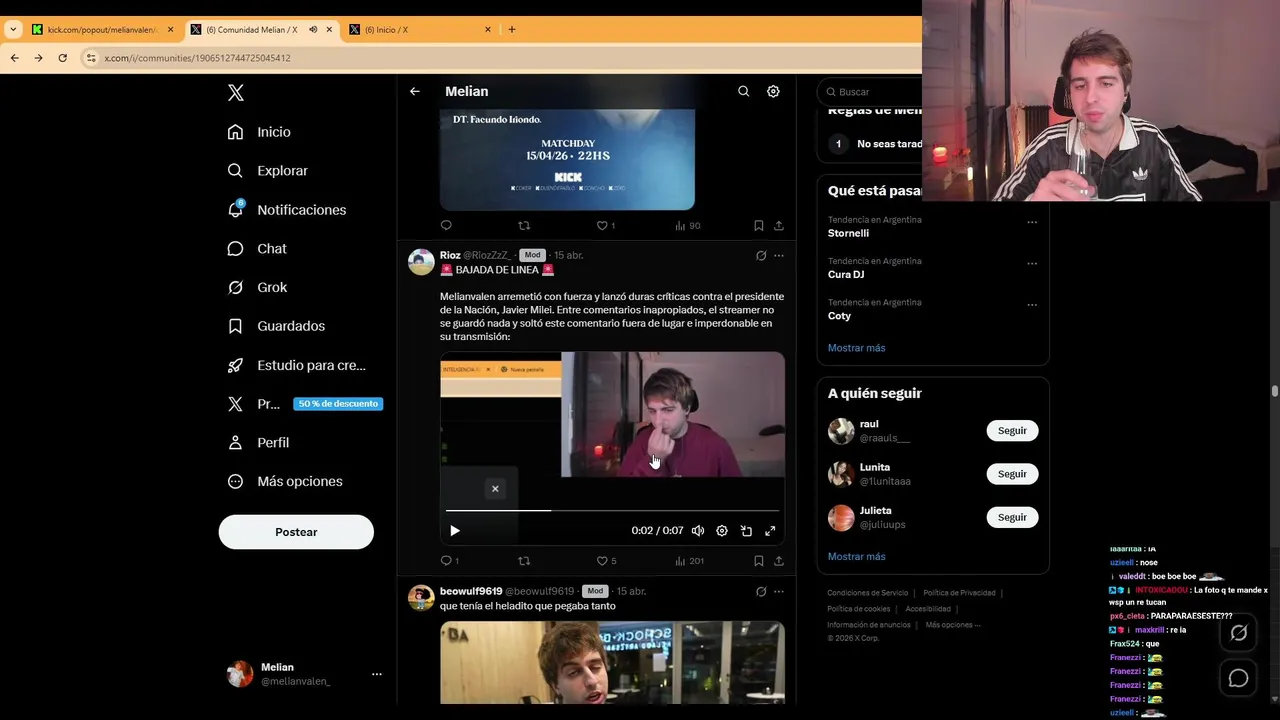
Task: Expand Más opciones in footer
Action: click(953, 625)
